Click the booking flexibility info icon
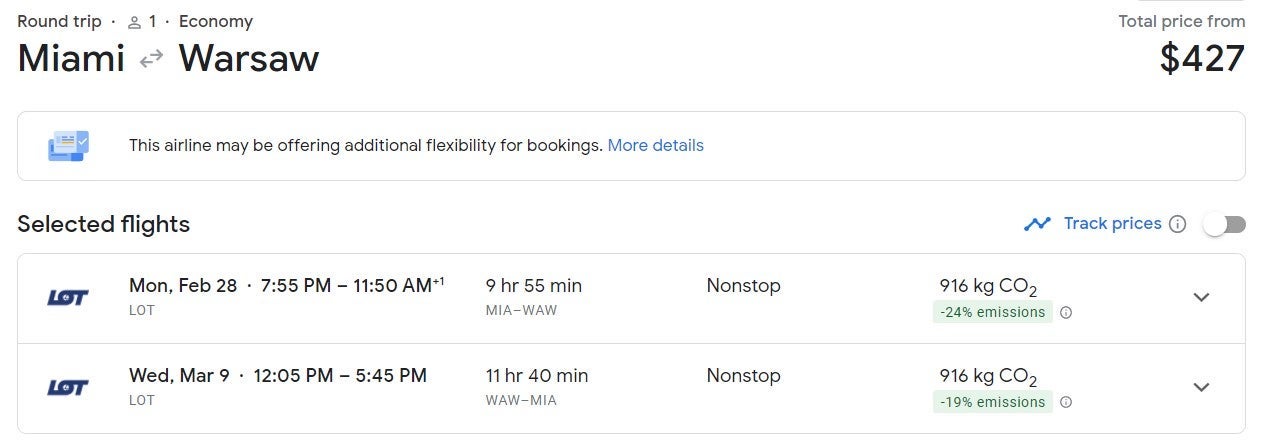1261x448 pixels. (69, 146)
